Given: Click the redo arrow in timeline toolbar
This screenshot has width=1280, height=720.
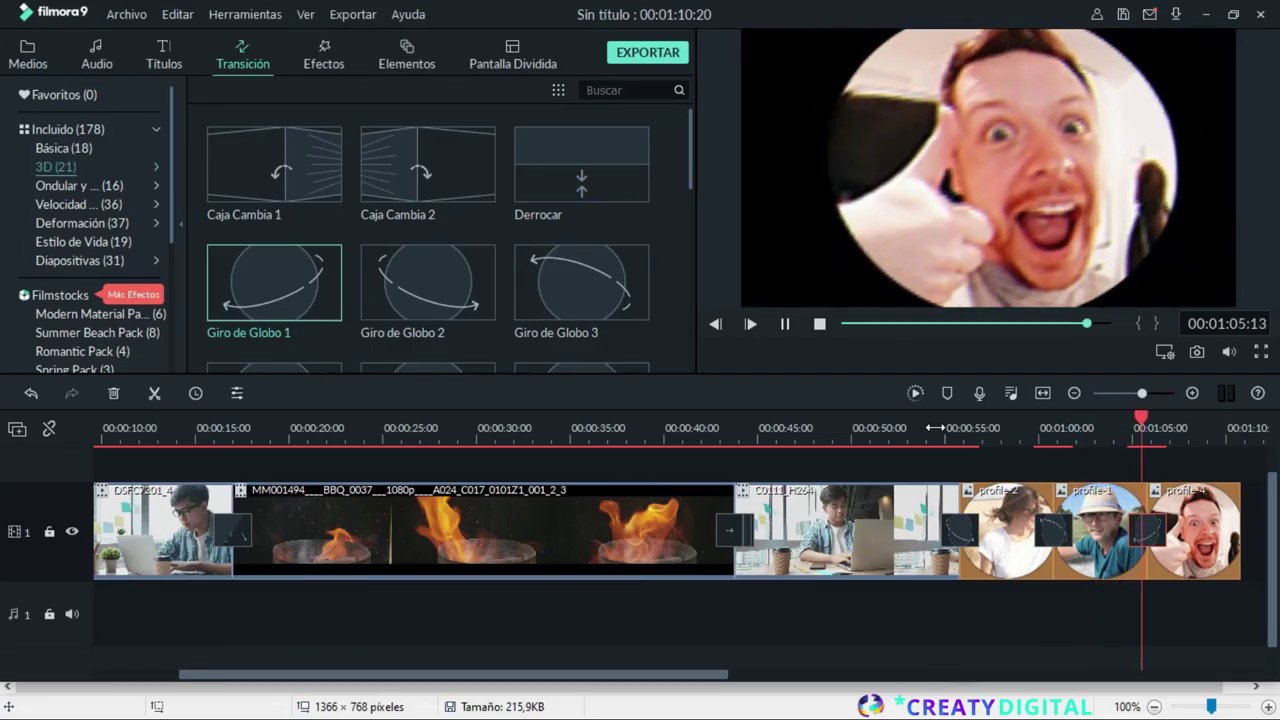Looking at the screenshot, I should (x=72, y=394).
